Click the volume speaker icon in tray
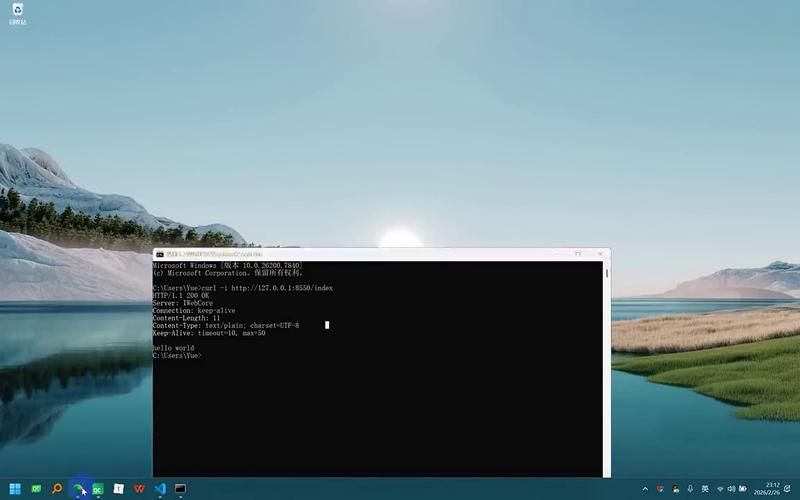 (x=733, y=489)
